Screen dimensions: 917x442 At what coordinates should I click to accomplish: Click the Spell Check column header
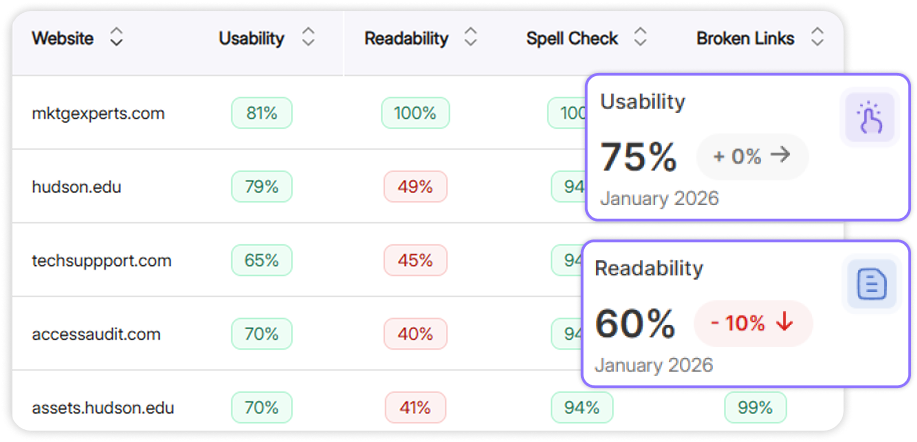coord(572,39)
